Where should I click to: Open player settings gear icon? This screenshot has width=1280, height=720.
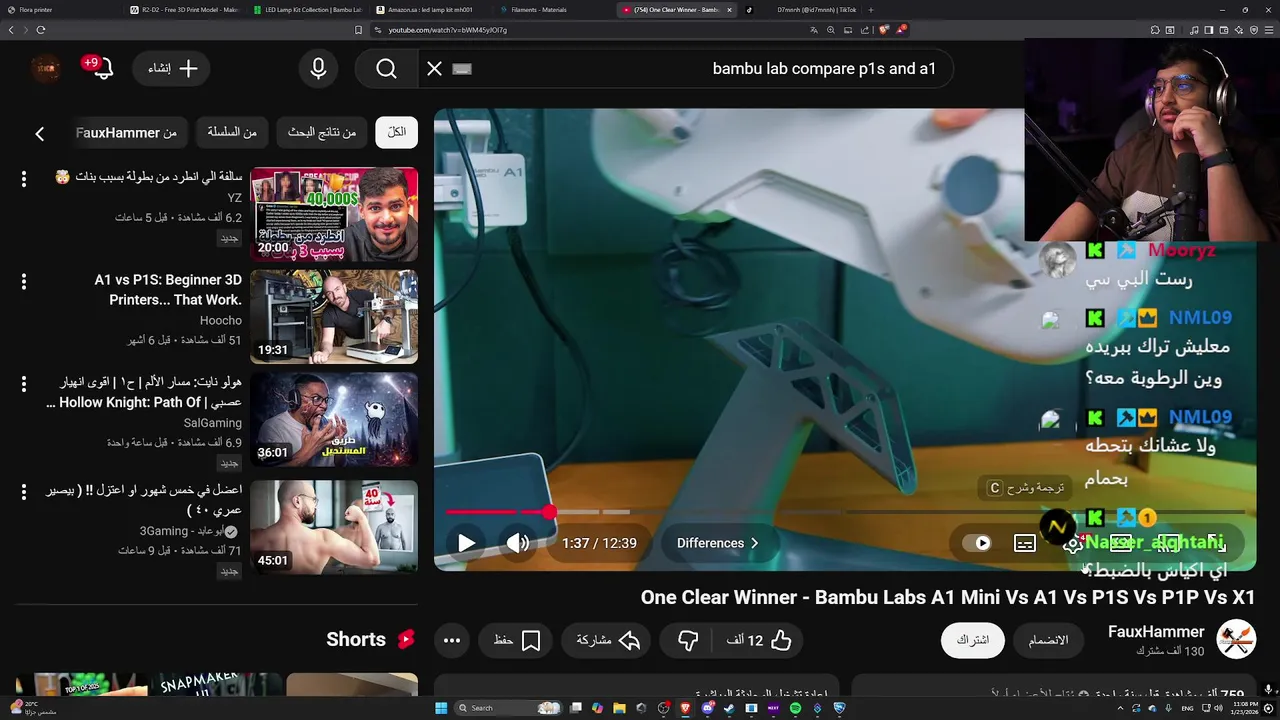coord(1072,543)
